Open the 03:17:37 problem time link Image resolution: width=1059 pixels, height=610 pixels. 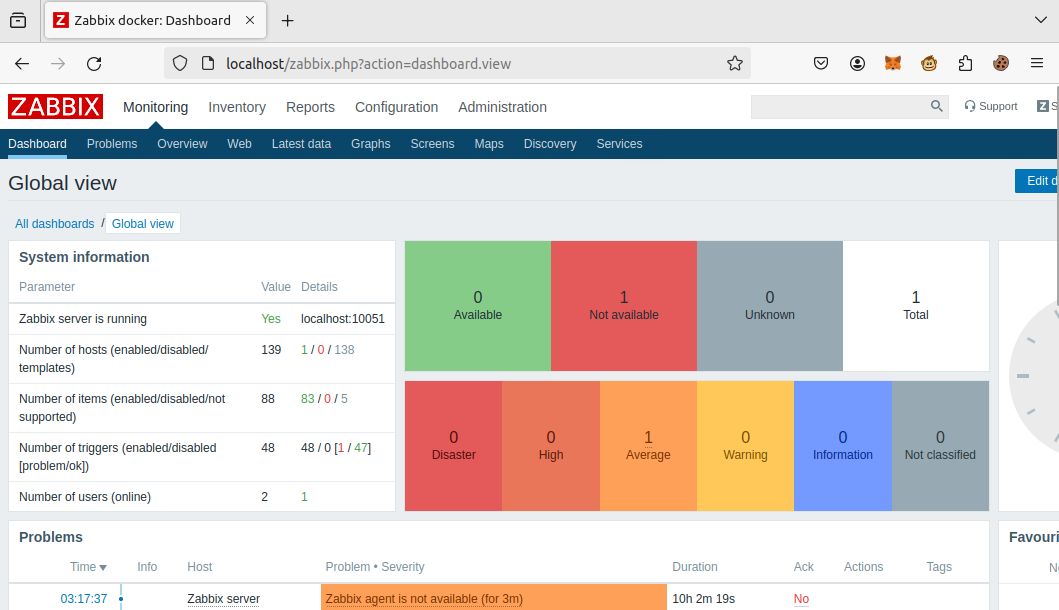click(84, 599)
